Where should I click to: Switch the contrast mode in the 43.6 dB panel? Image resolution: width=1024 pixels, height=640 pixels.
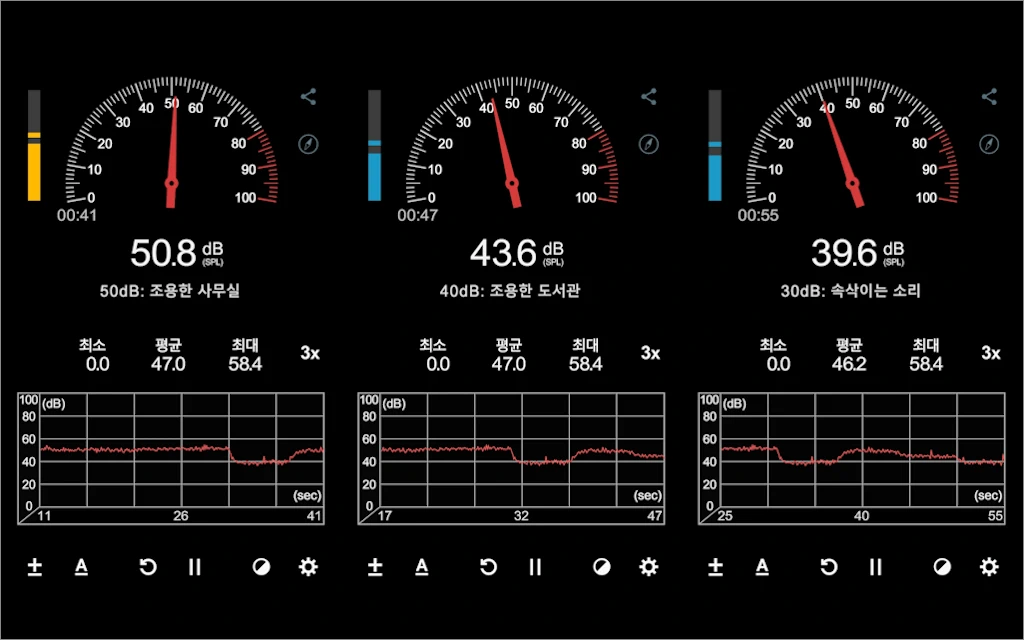pos(601,567)
